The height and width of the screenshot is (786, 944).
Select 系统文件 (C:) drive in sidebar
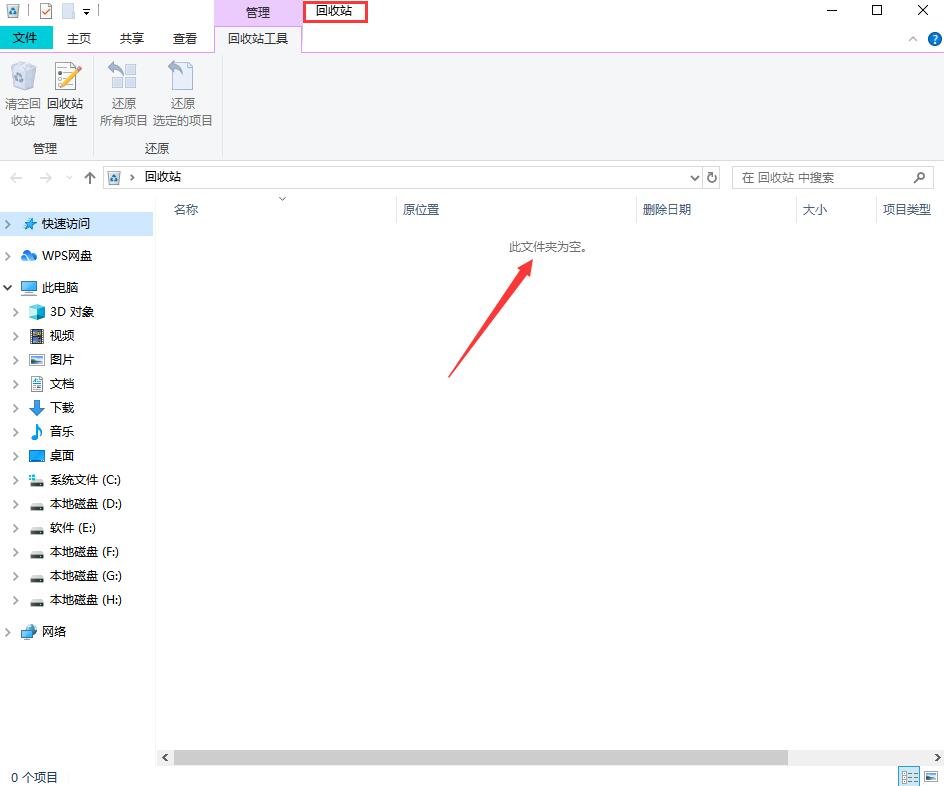tap(85, 480)
